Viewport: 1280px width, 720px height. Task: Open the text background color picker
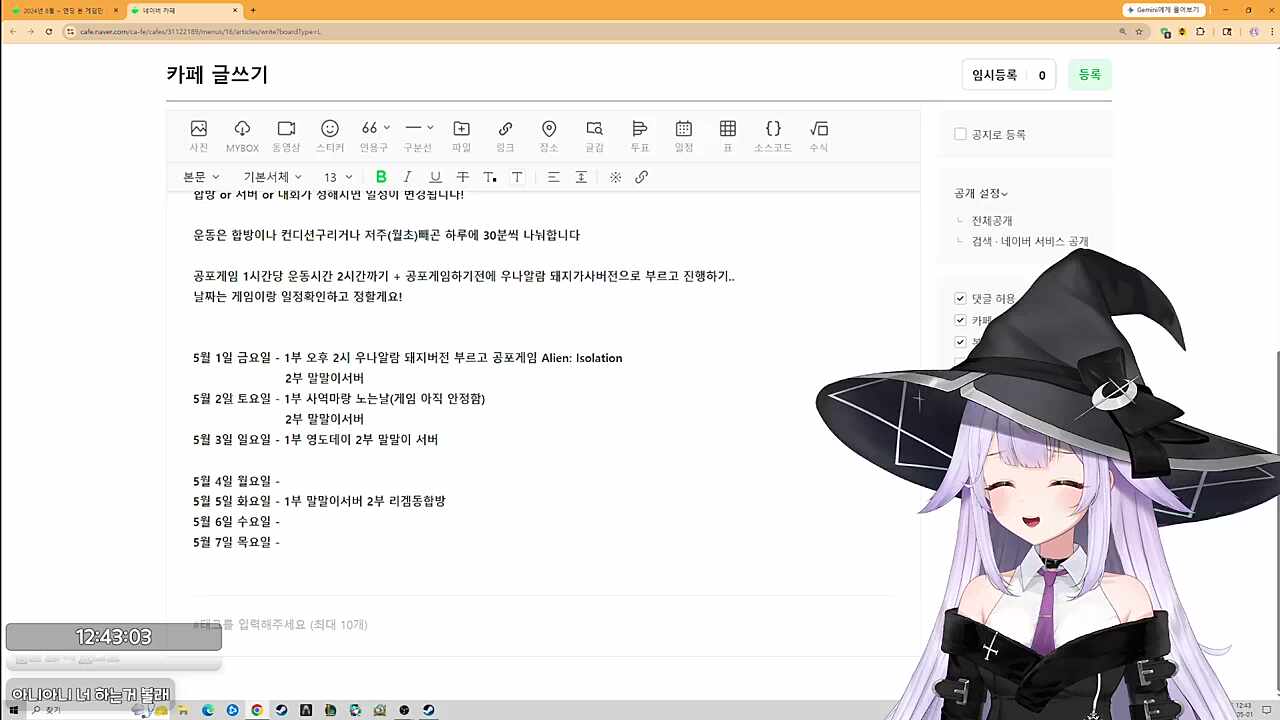coord(517,177)
